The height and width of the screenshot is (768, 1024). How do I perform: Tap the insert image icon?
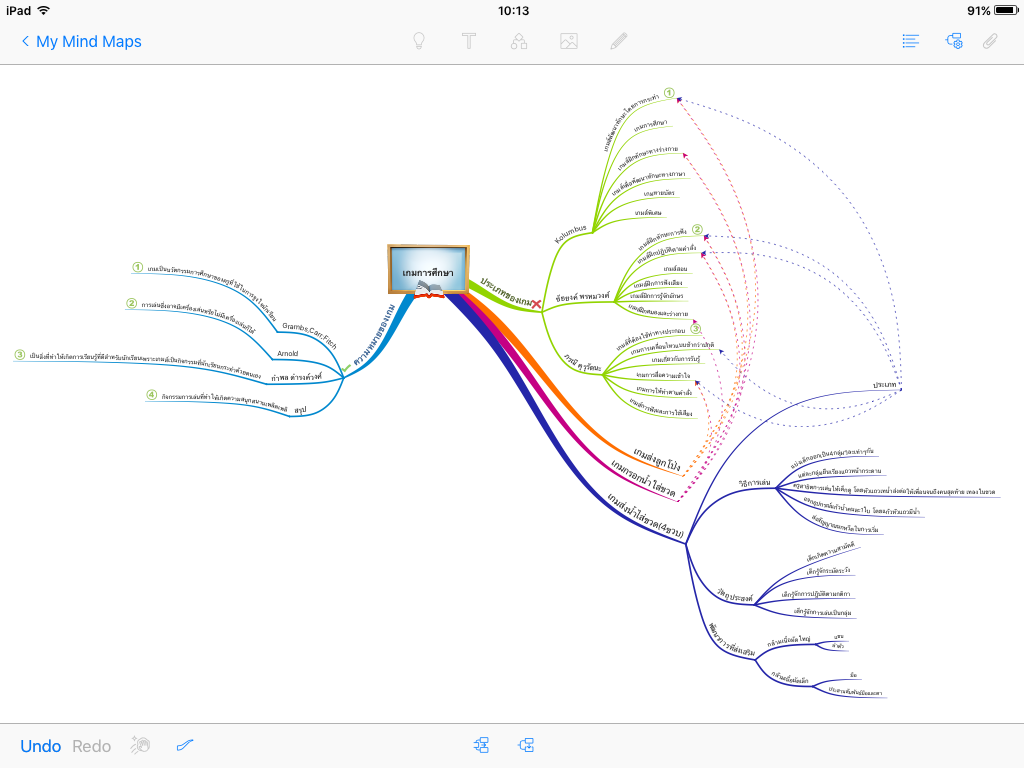click(569, 42)
